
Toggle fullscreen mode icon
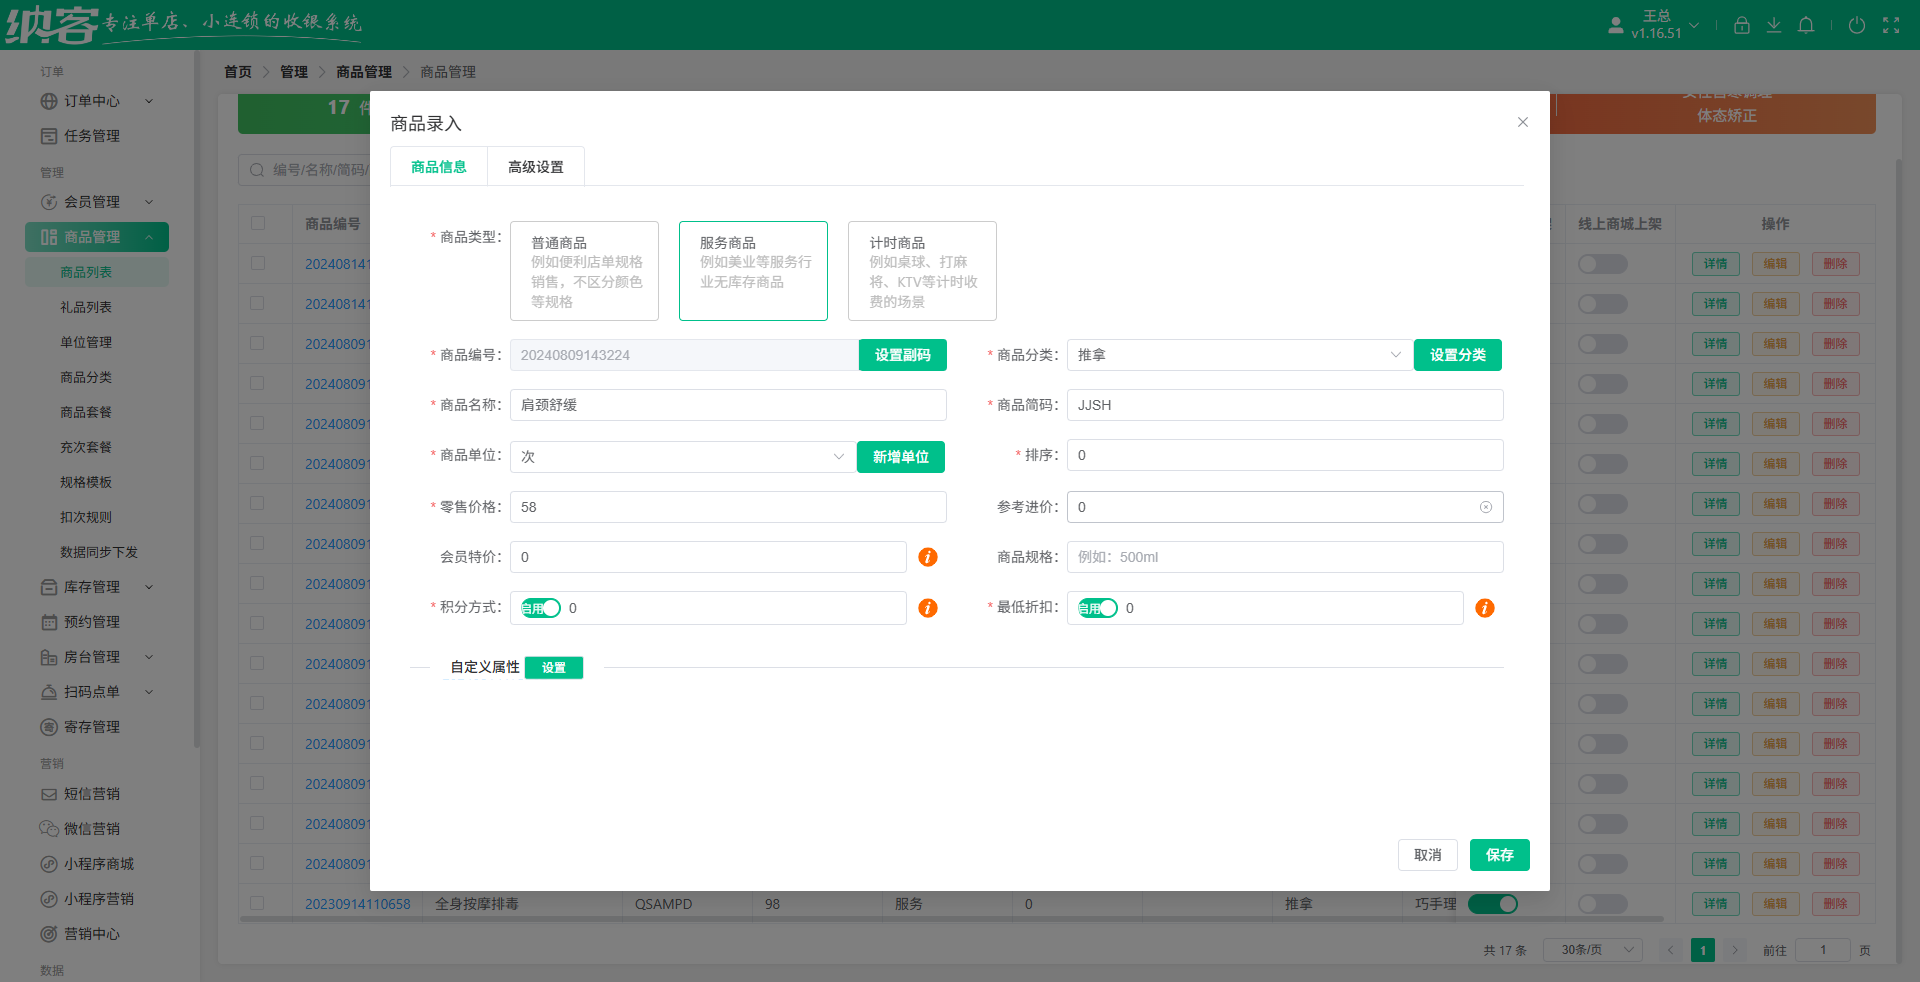click(x=1890, y=25)
